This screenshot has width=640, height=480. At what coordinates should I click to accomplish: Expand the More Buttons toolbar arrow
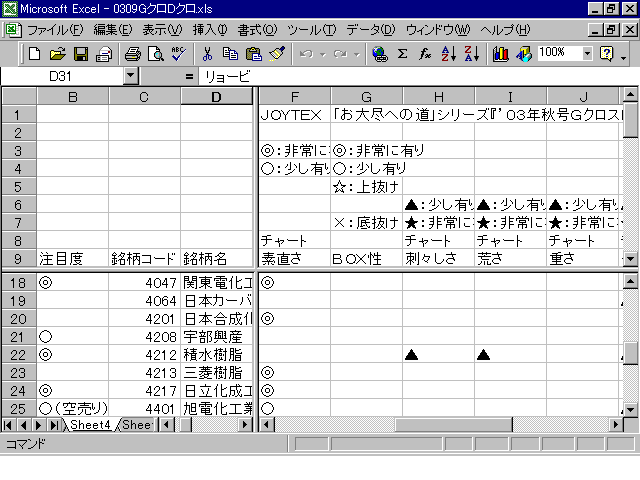pos(623,58)
